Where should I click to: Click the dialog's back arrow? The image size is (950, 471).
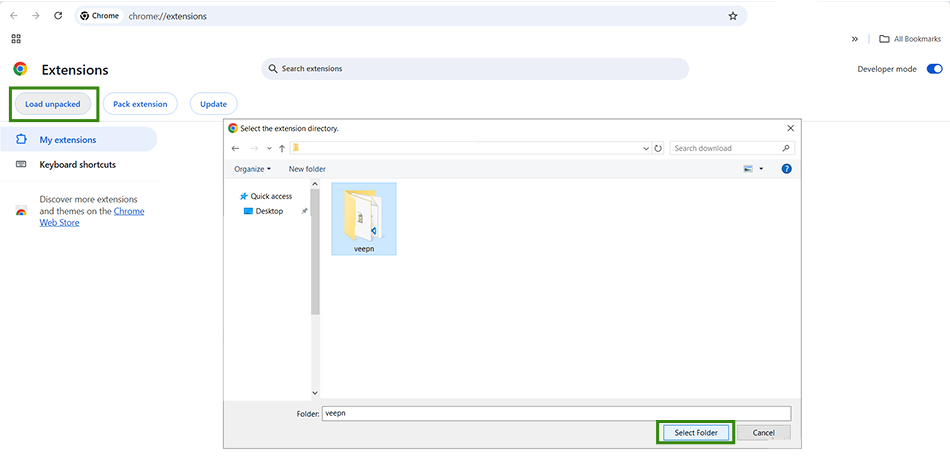[x=235, y=148]
